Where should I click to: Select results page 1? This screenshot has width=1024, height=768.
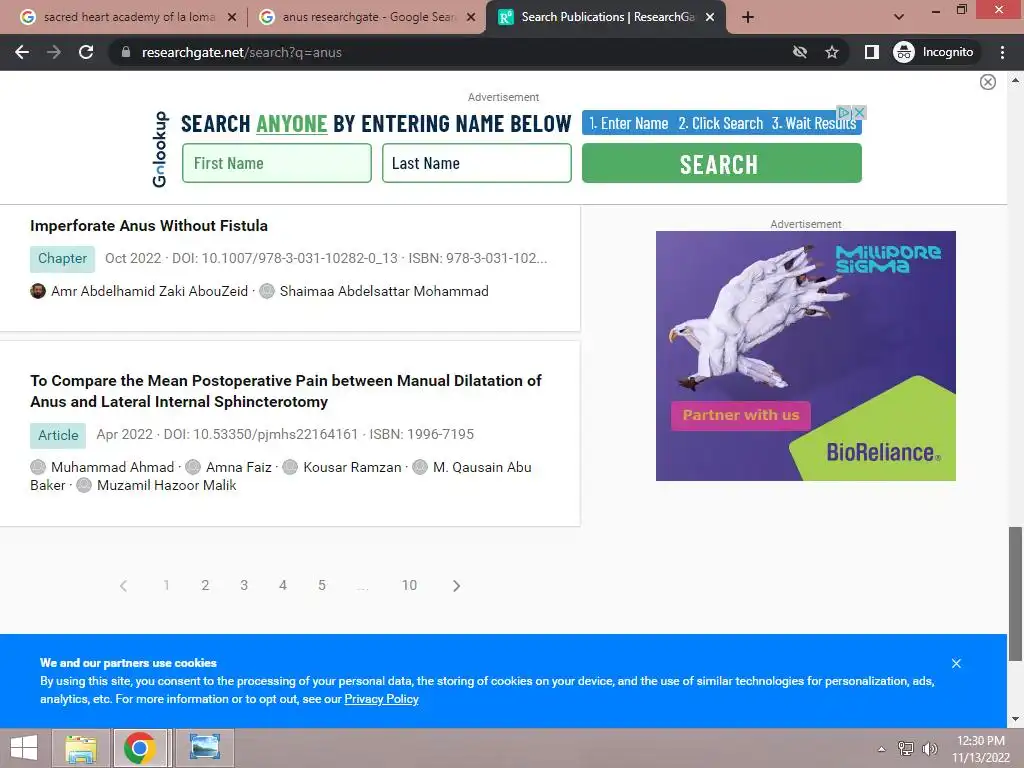pyautogui.click(x=167, y=586)
